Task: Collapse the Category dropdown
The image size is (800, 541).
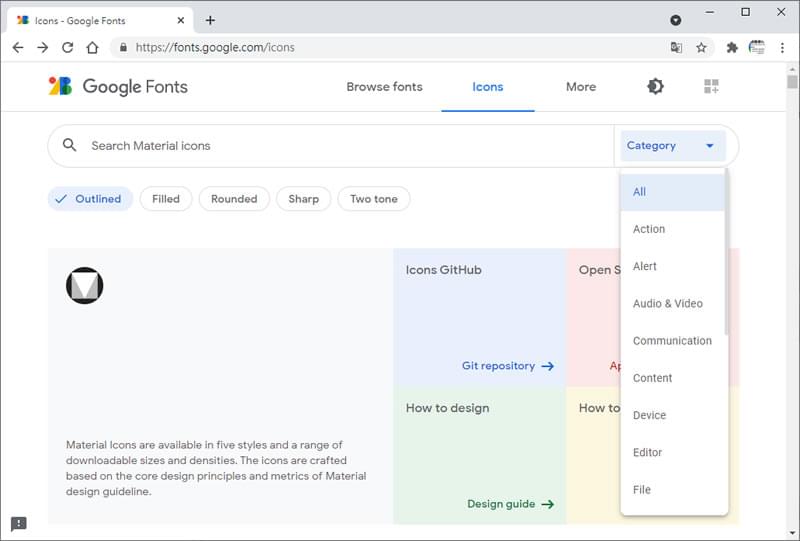Action: [x=672, y=145]
